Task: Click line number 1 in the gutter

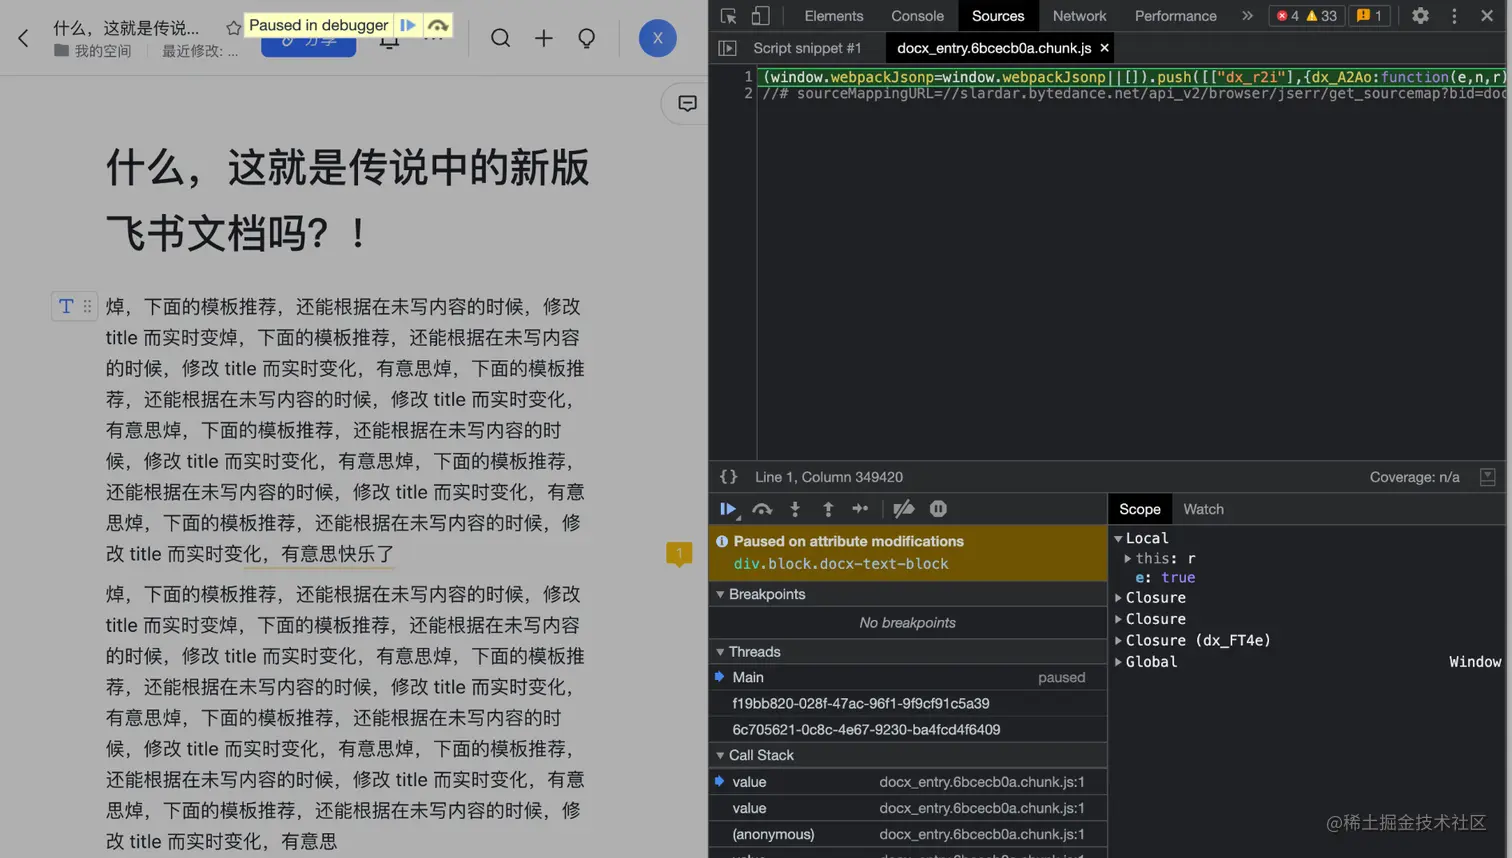Action: 747,77
